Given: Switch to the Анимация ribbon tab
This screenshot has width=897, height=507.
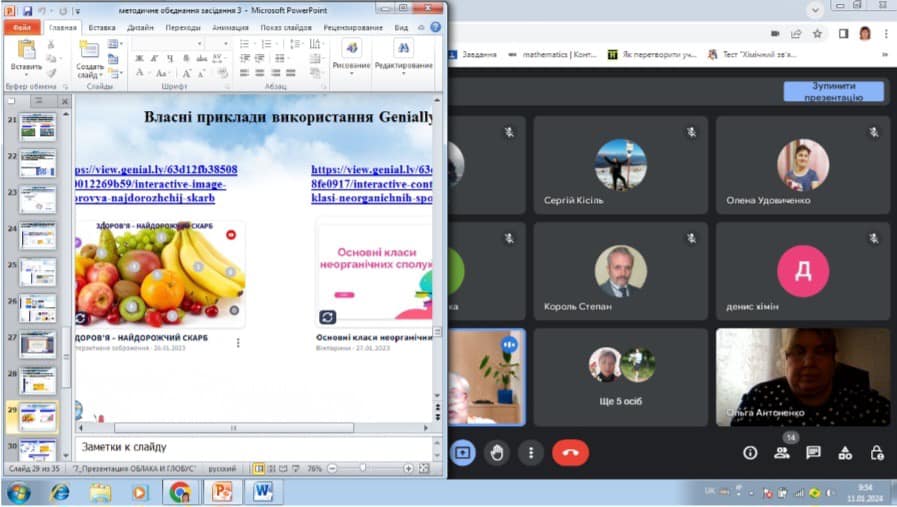Looking at the screenshot, I should point(231,27).
